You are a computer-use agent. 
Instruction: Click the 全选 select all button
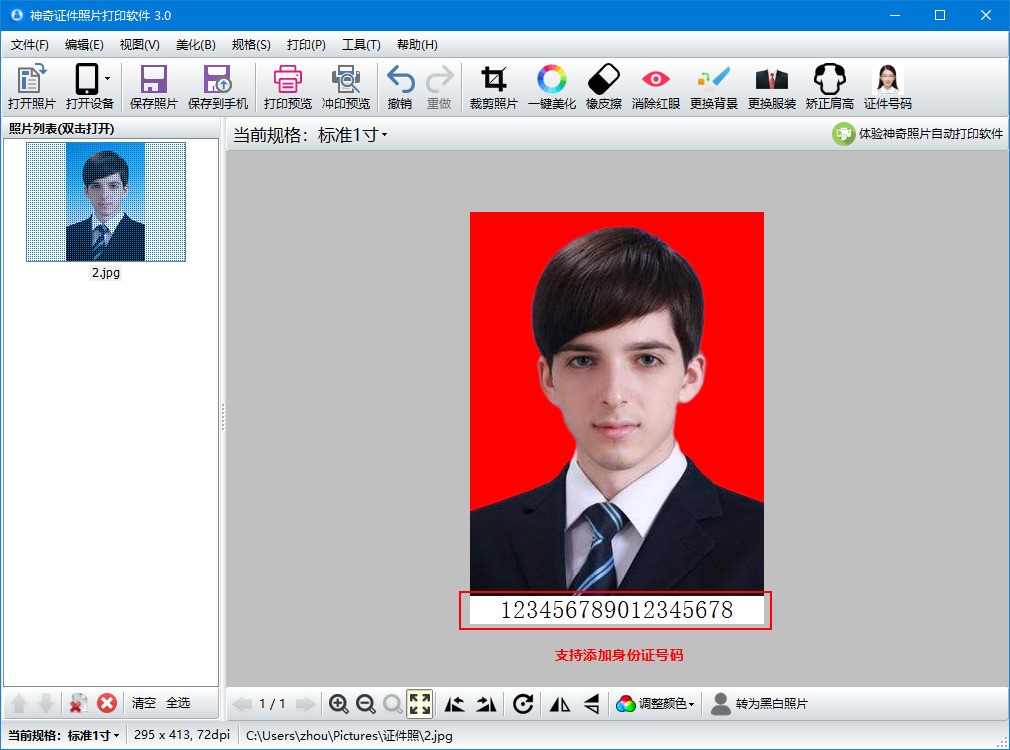click(x=178, y=703)
